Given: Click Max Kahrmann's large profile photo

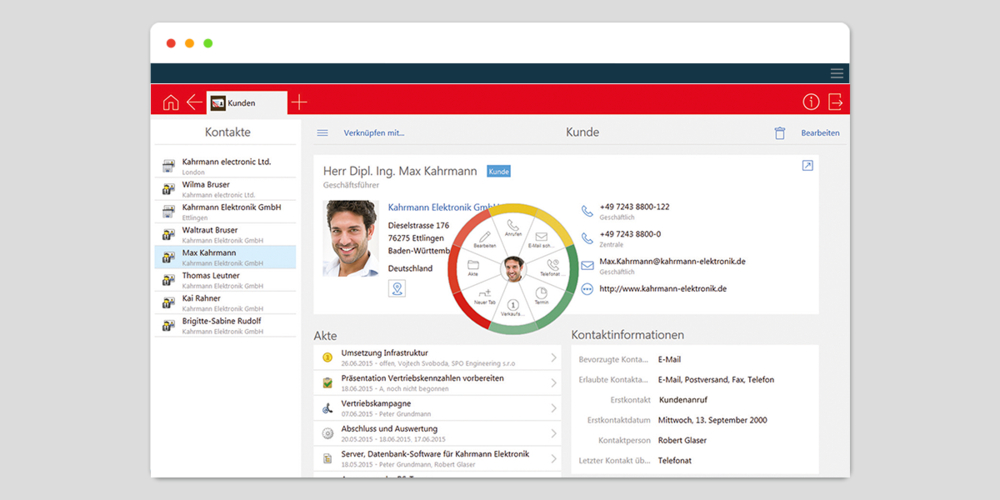Looking at the screenshot, I should 350,239.
